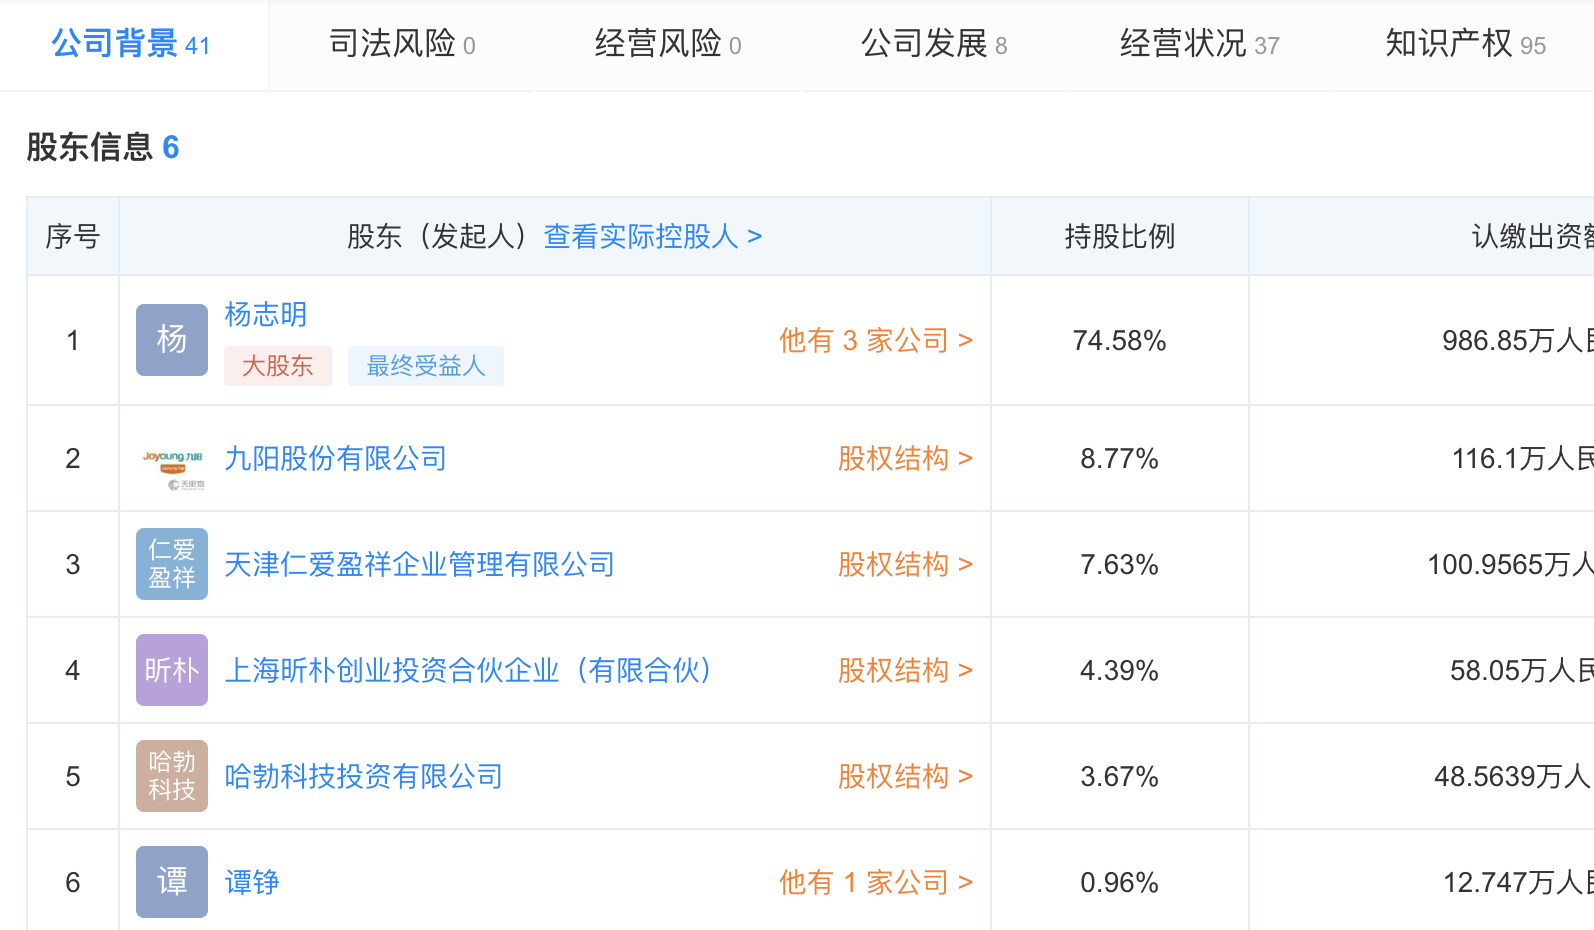Open 哈勃科技投资有限公司 company link
This screenshot has height=930, width=1594.
pyautogui.click(x=363, y=777)
